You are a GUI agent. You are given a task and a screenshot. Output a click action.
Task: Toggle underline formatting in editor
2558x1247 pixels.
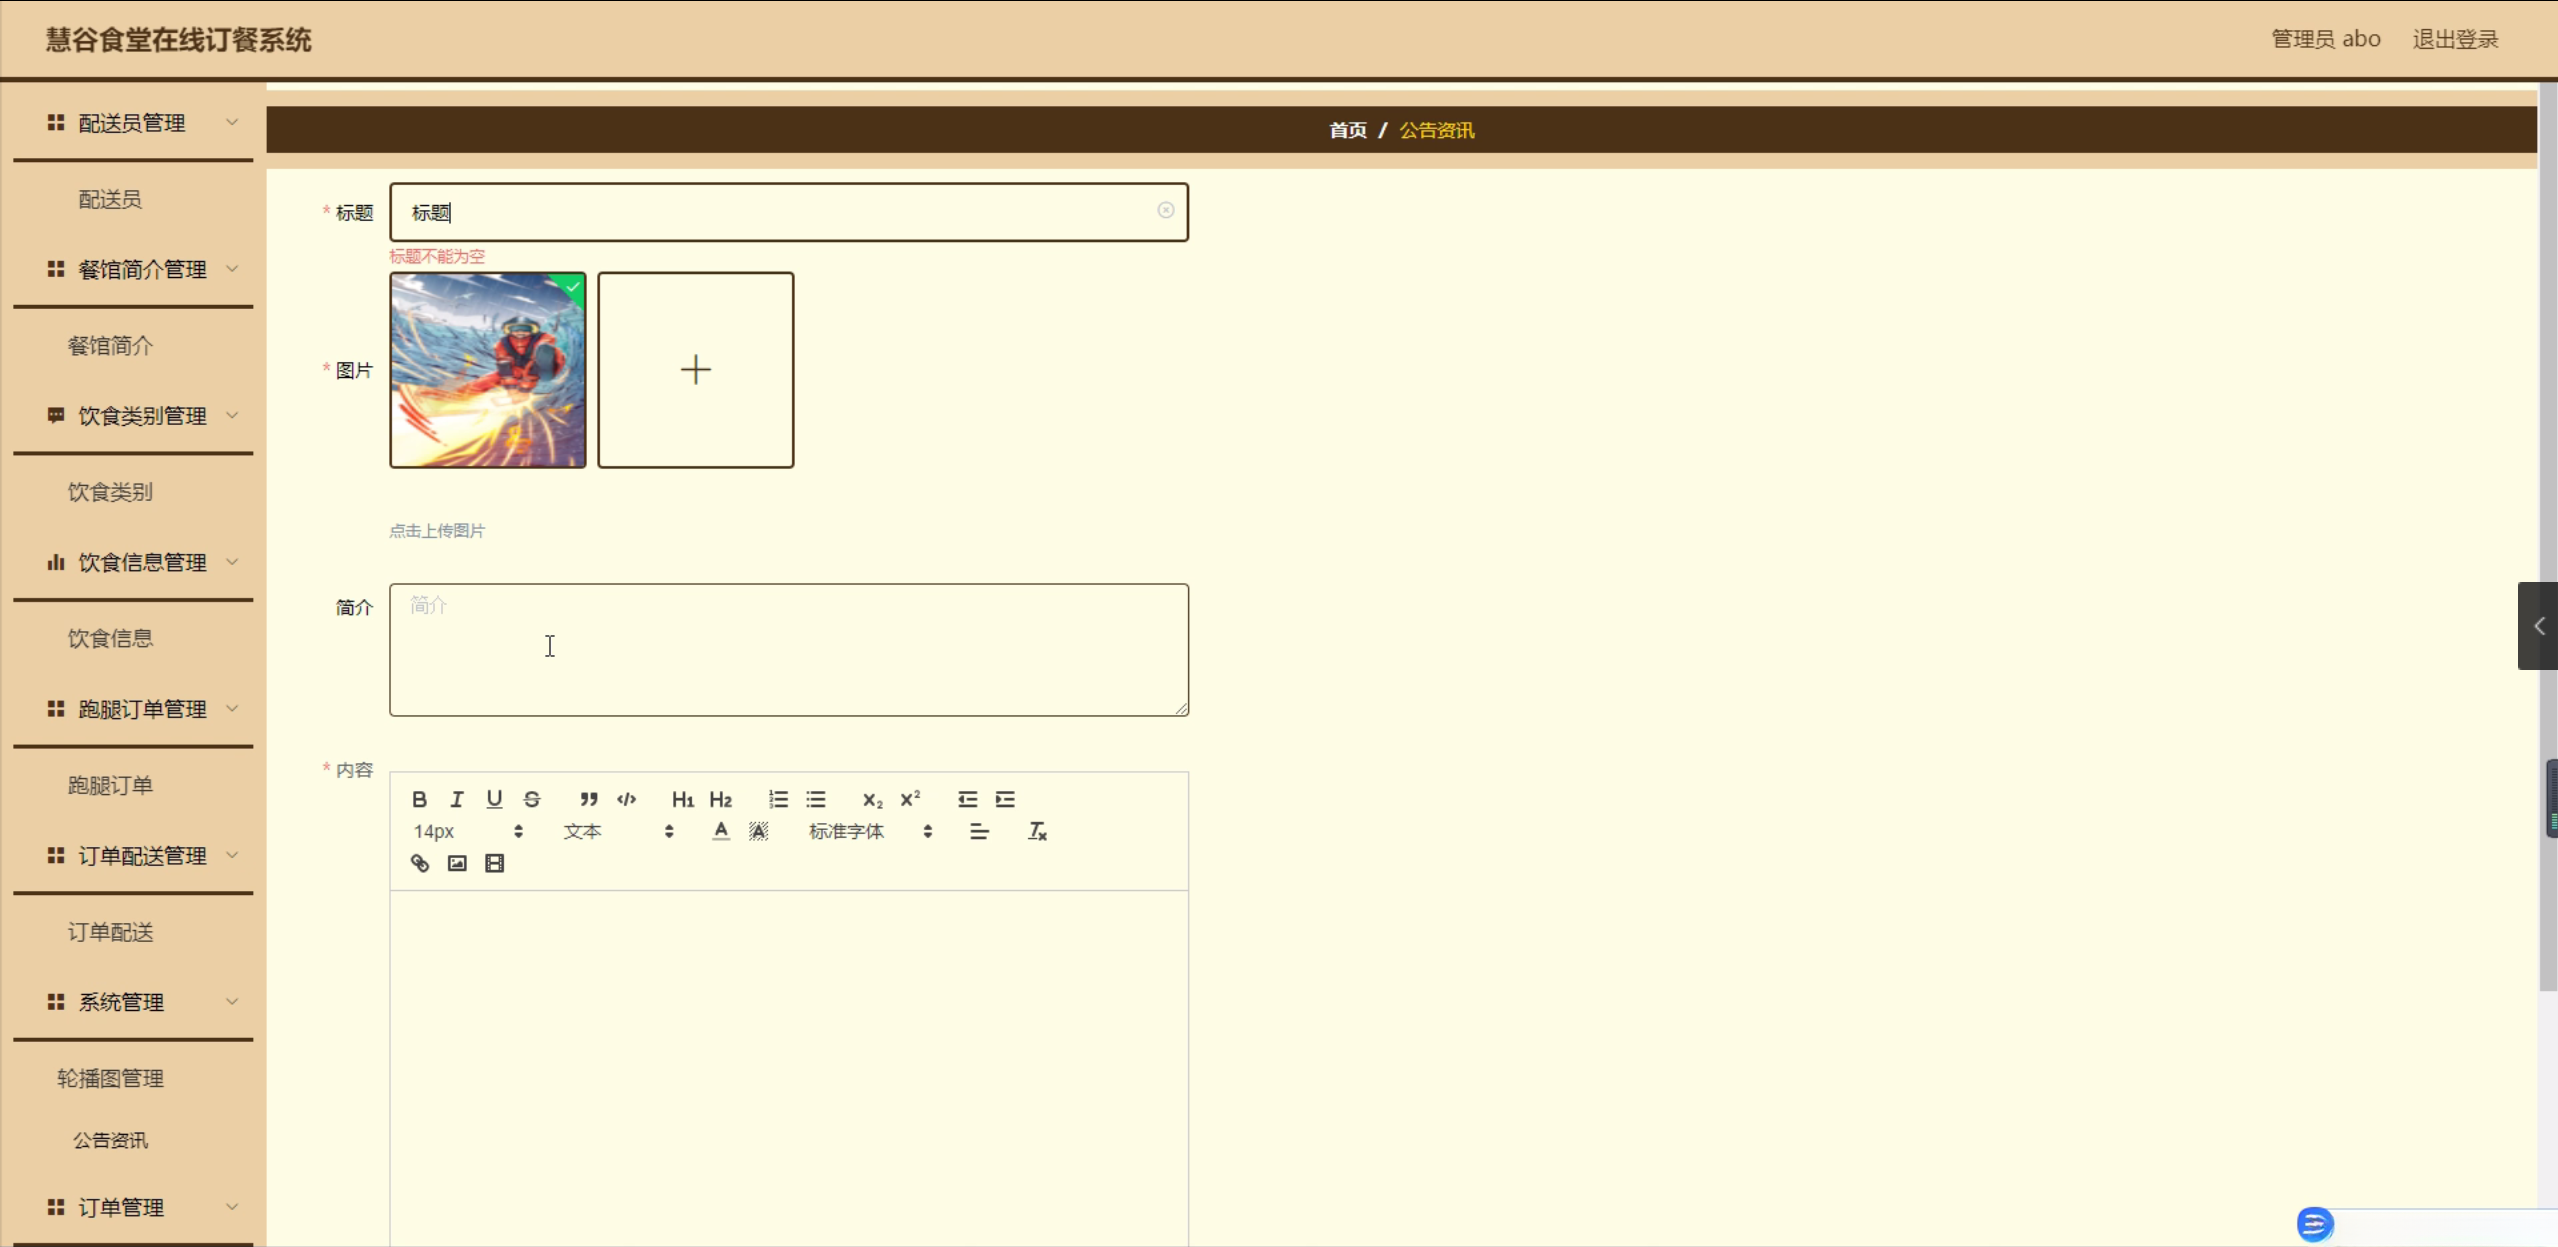[494, 799]
